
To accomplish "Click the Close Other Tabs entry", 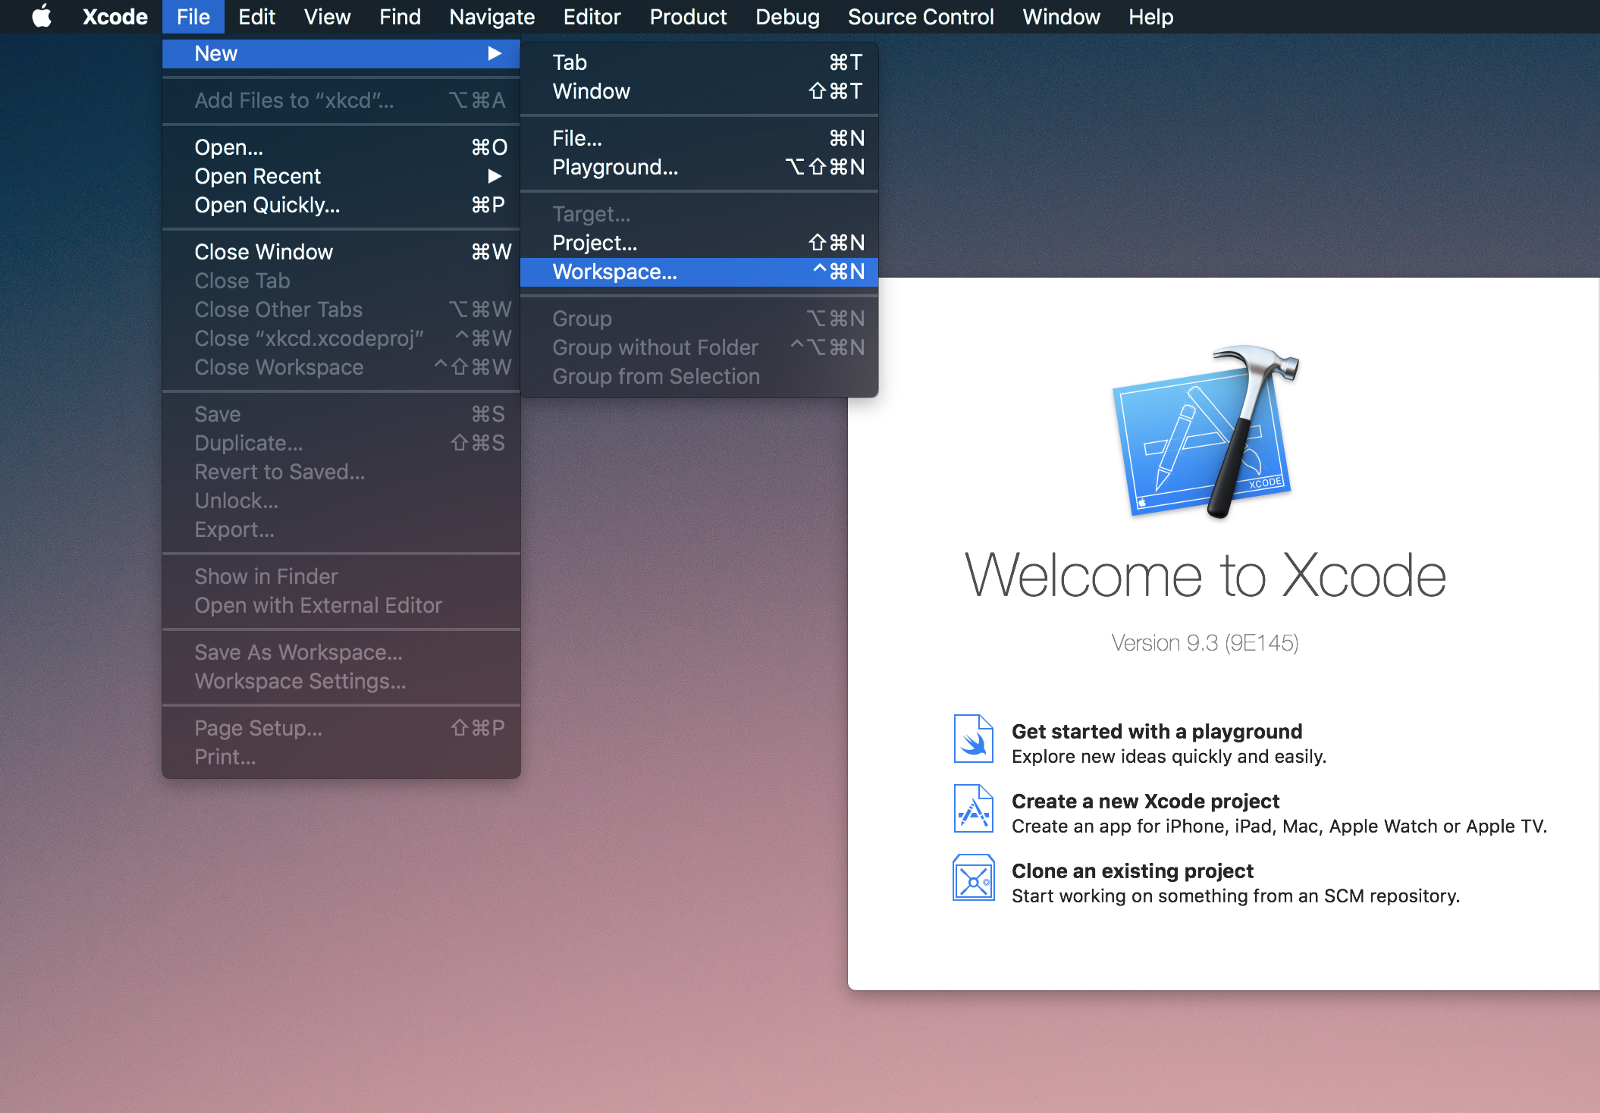I will pos(341,309).
